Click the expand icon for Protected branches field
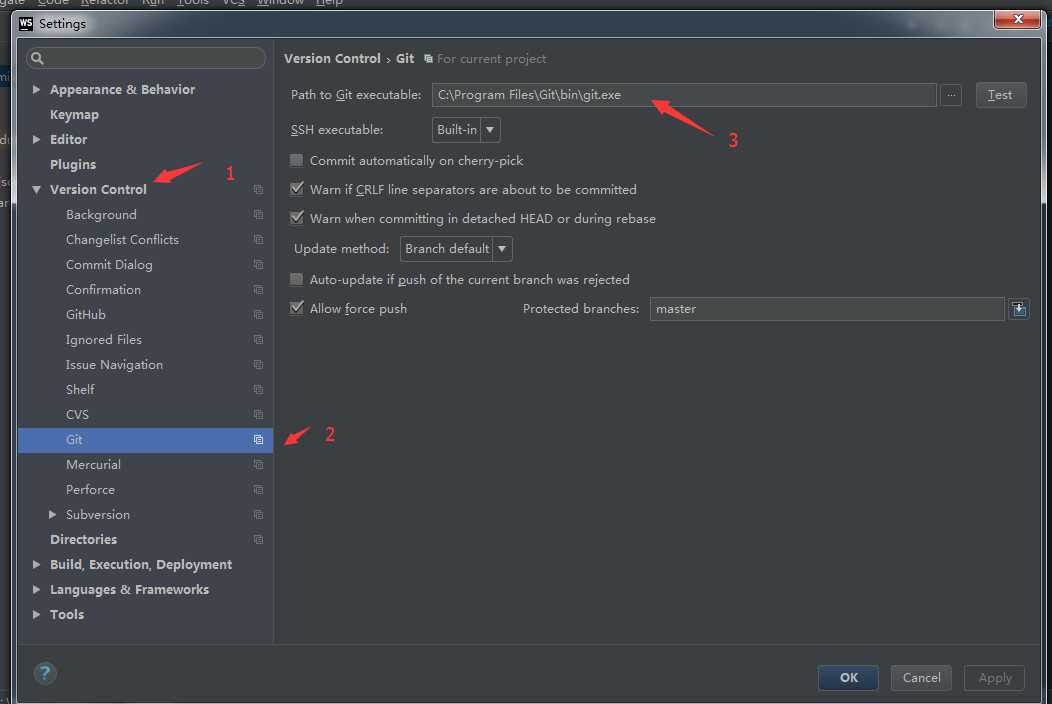The width and height of the screenshot is (1052, 704). pyautogui.click(x=1019, y=309)
